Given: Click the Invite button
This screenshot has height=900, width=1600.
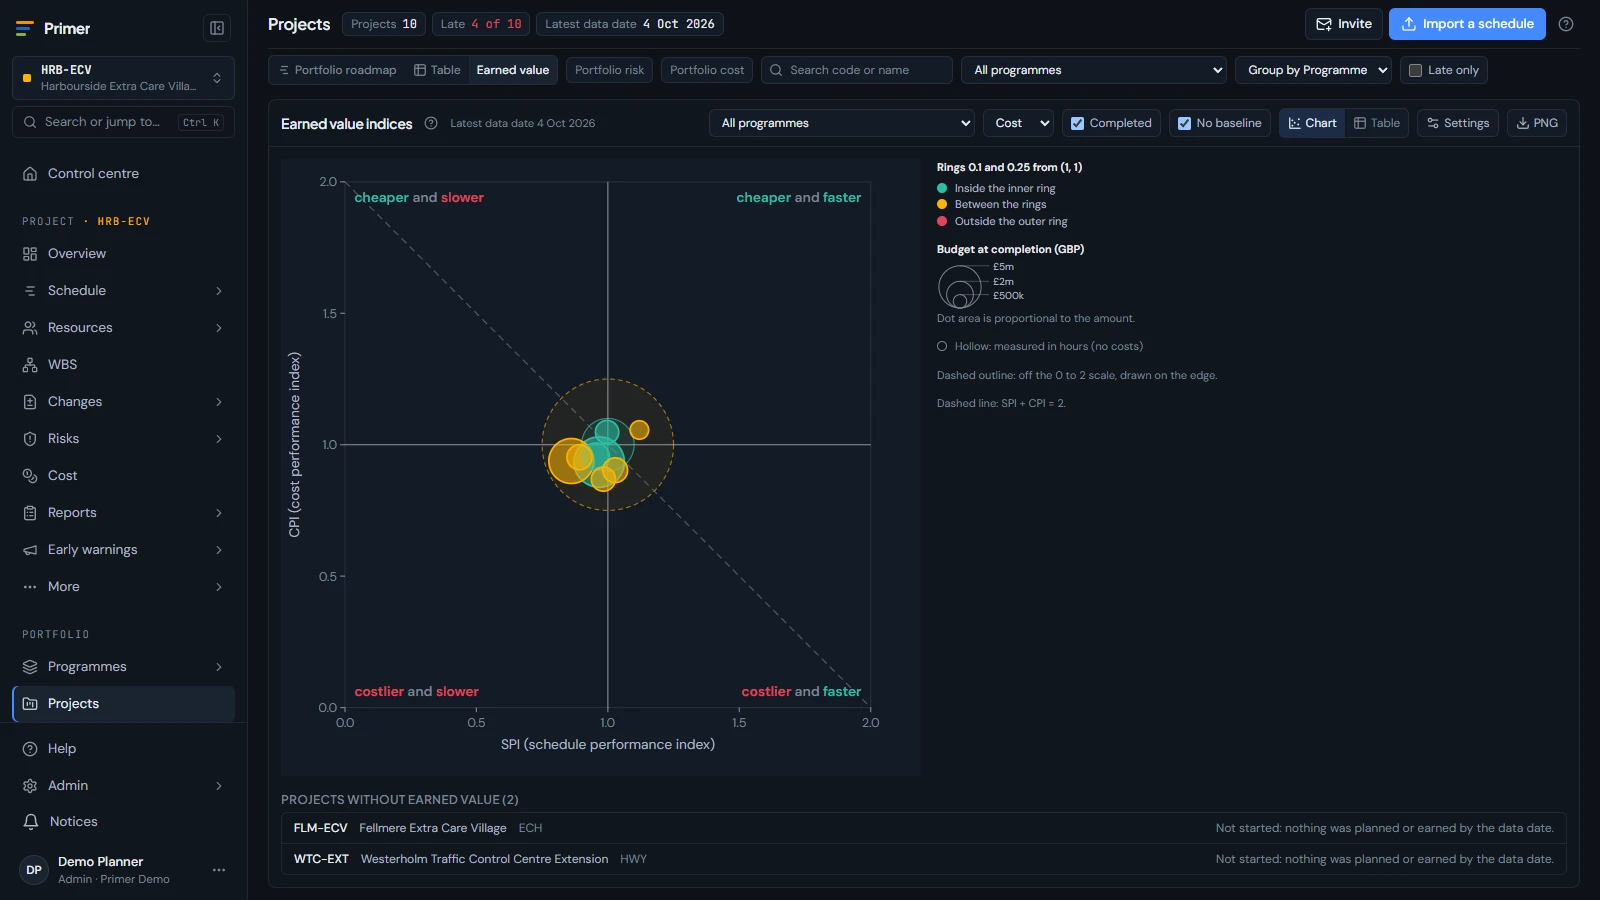Looking at the screenshot, I should click(x=1344, y=24).
